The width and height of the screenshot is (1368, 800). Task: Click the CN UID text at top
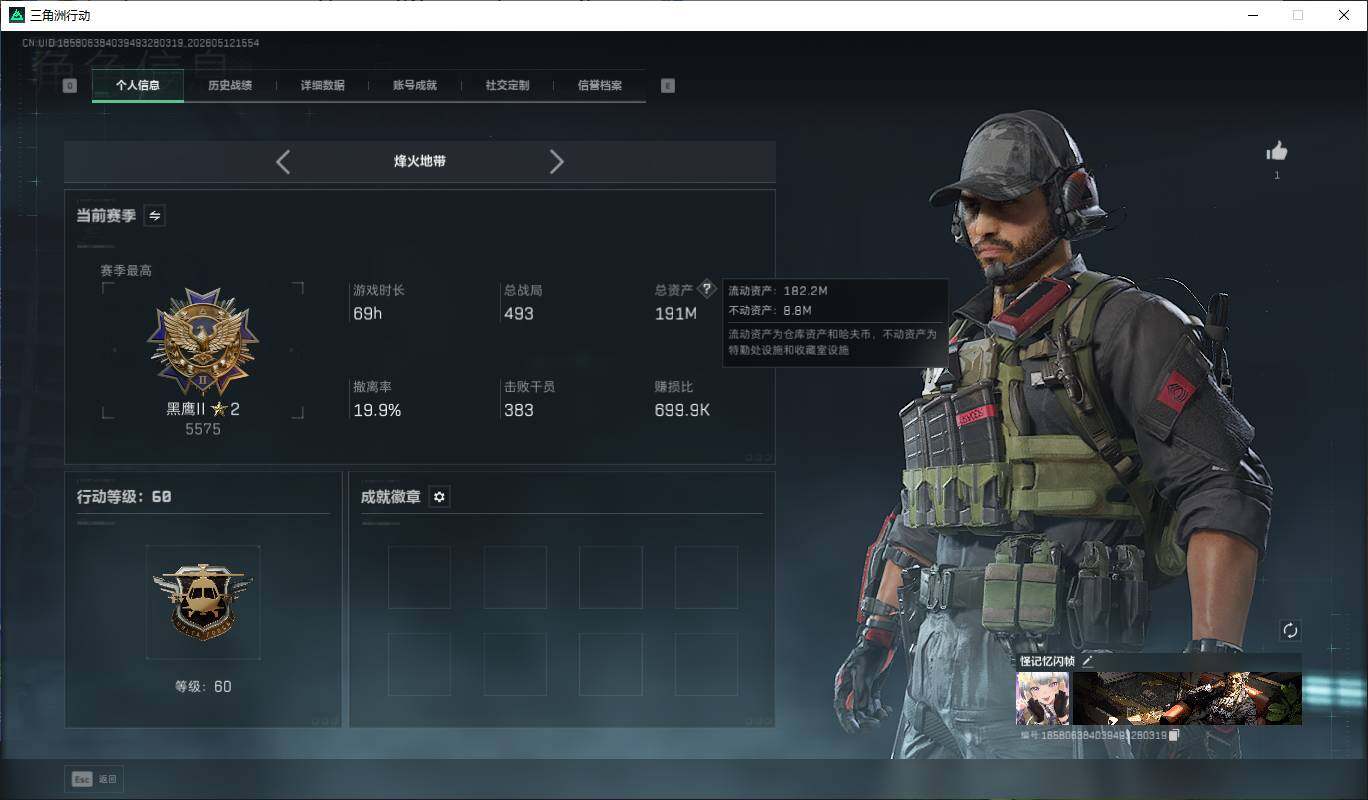(141, 43)
